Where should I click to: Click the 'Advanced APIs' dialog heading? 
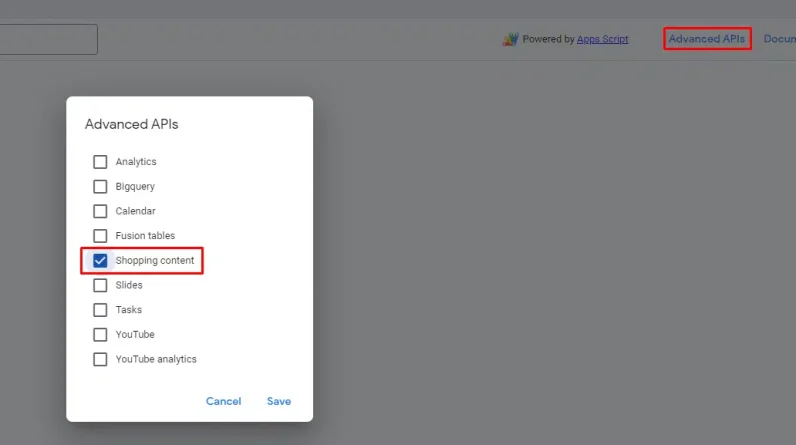[x=131, y=125]
